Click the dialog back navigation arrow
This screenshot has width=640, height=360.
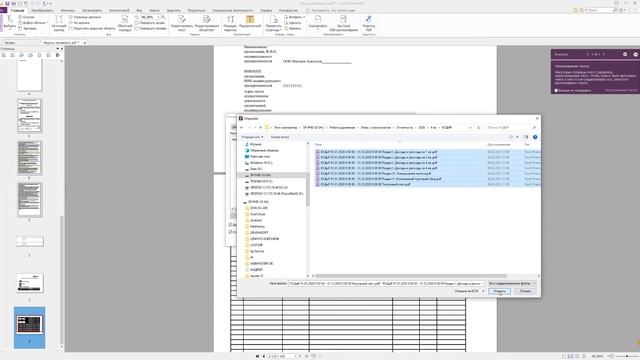pyautogui.click(x=242, y=127)
